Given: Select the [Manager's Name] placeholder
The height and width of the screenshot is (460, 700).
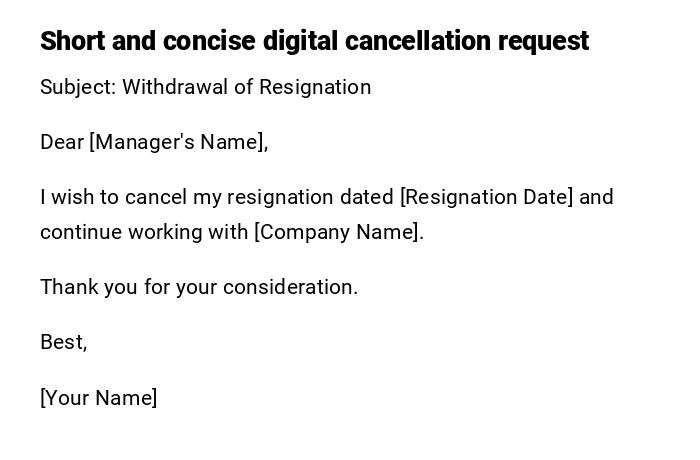Looking at the screenshot, I should (x=178, y=142).
